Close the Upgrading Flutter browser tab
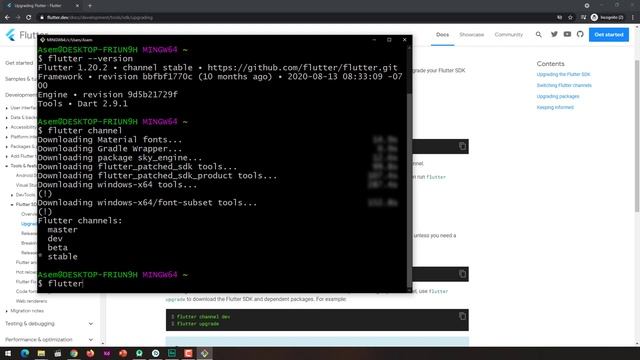Screen dimensions: 640x360 tap(78, 6)
